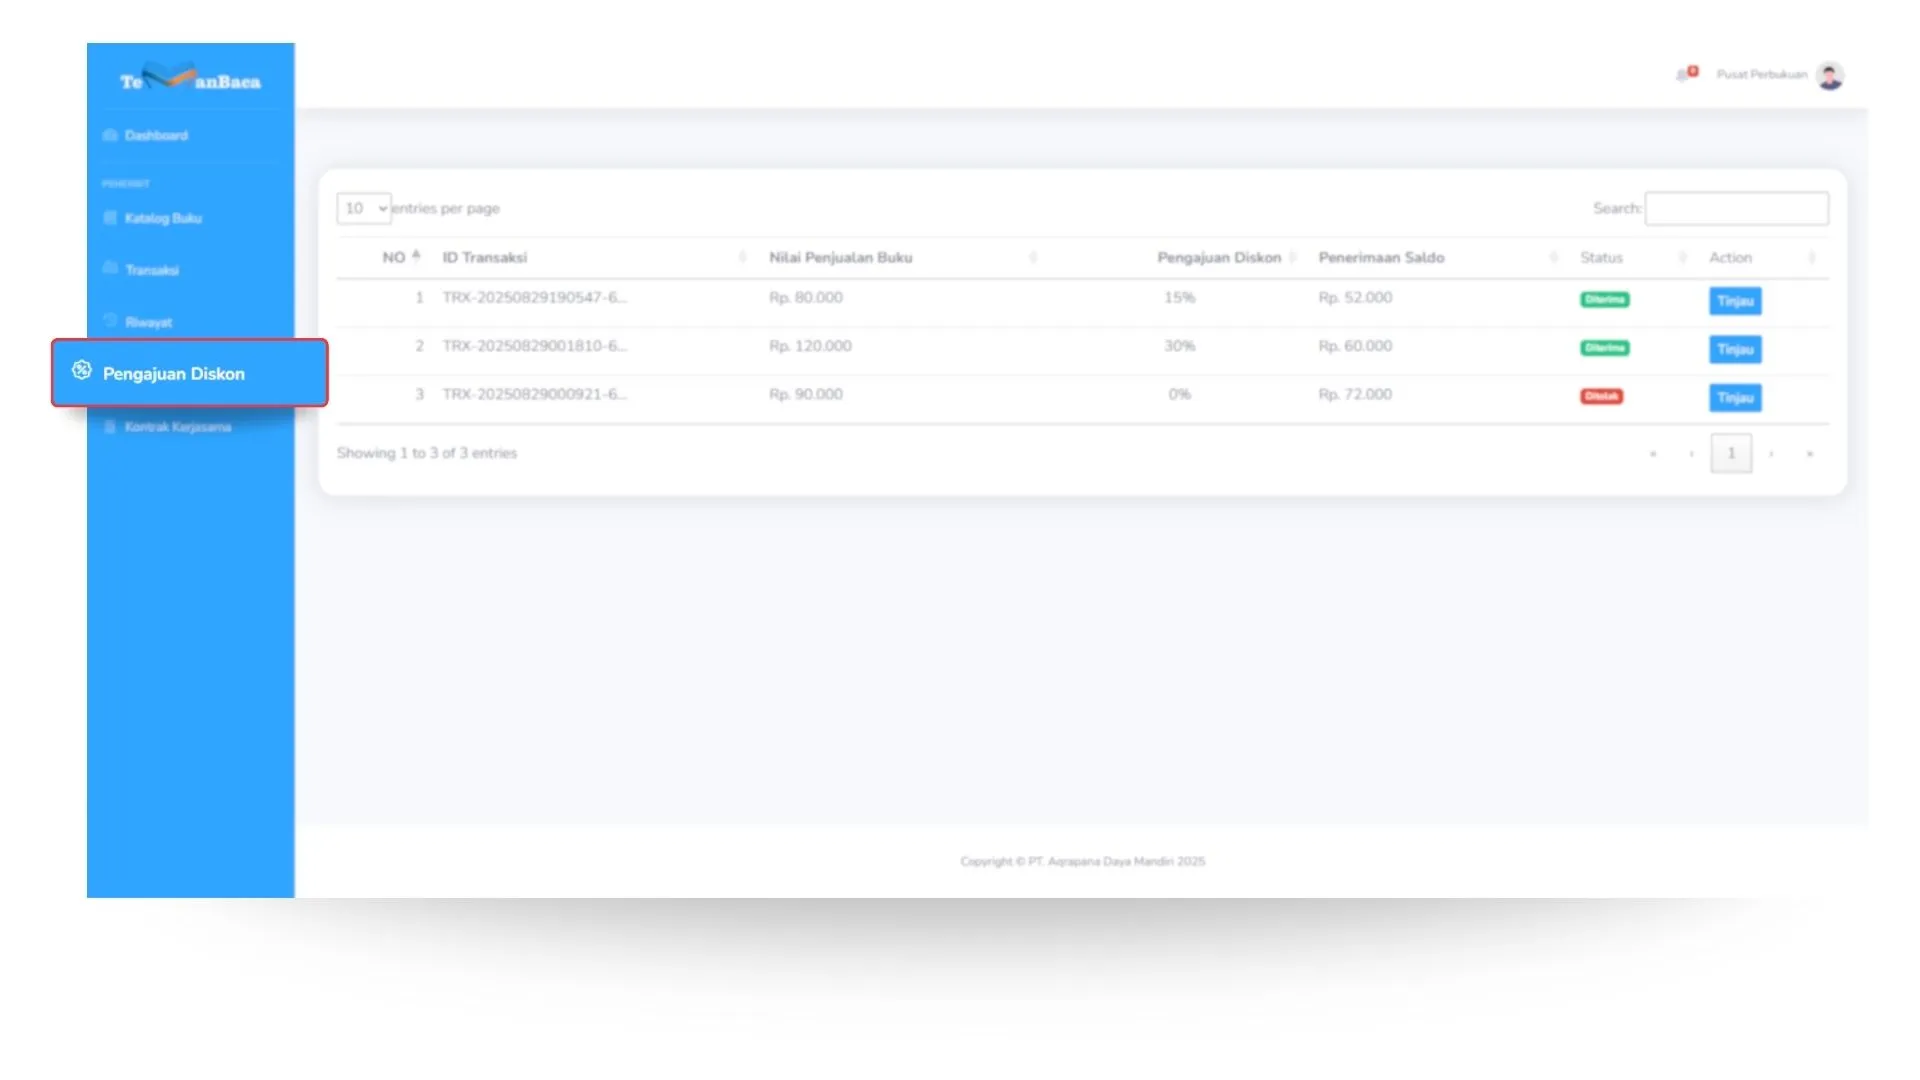Open Dashboard from the sidebar
Image resolution: width=1920 pixels, height=1080 pixels.
point(155,135)
